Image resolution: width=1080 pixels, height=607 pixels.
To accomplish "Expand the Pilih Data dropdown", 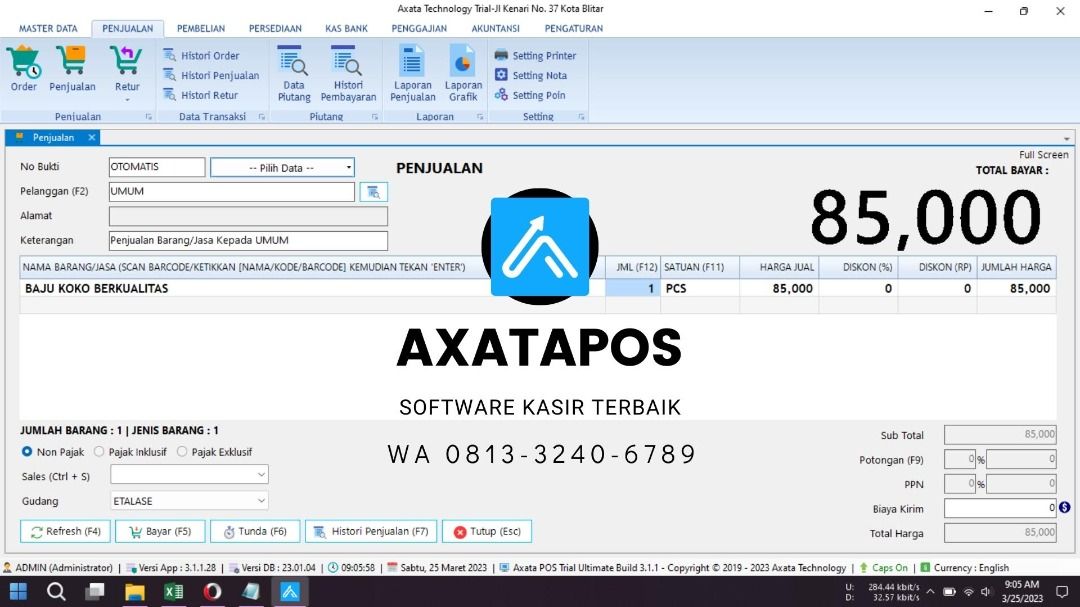I will (282, 168).
